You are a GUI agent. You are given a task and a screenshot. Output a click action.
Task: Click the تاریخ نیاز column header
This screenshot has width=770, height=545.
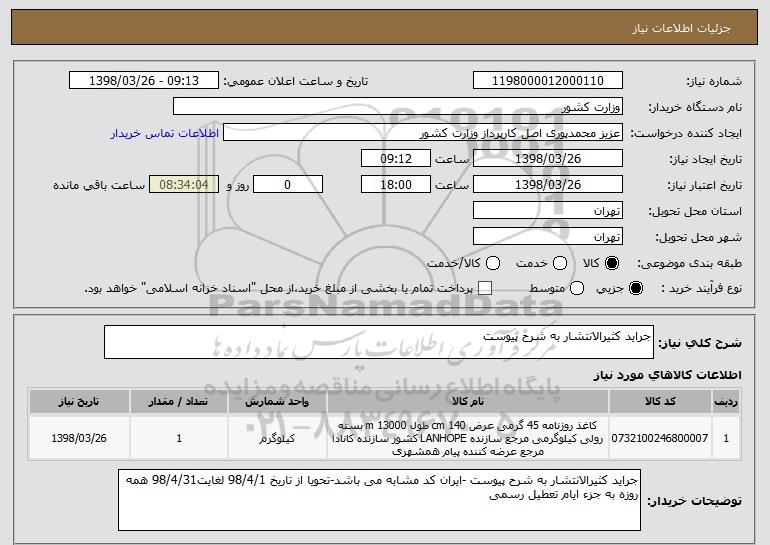[x=79, y=402]
